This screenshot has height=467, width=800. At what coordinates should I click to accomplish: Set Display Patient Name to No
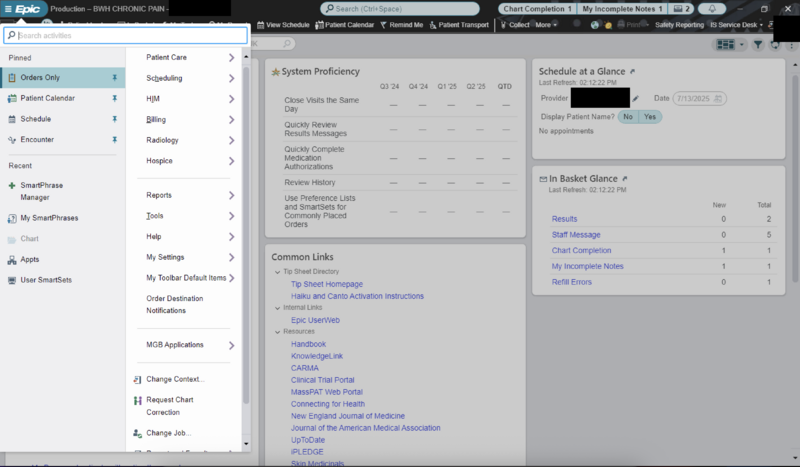(x=627, y=116)
